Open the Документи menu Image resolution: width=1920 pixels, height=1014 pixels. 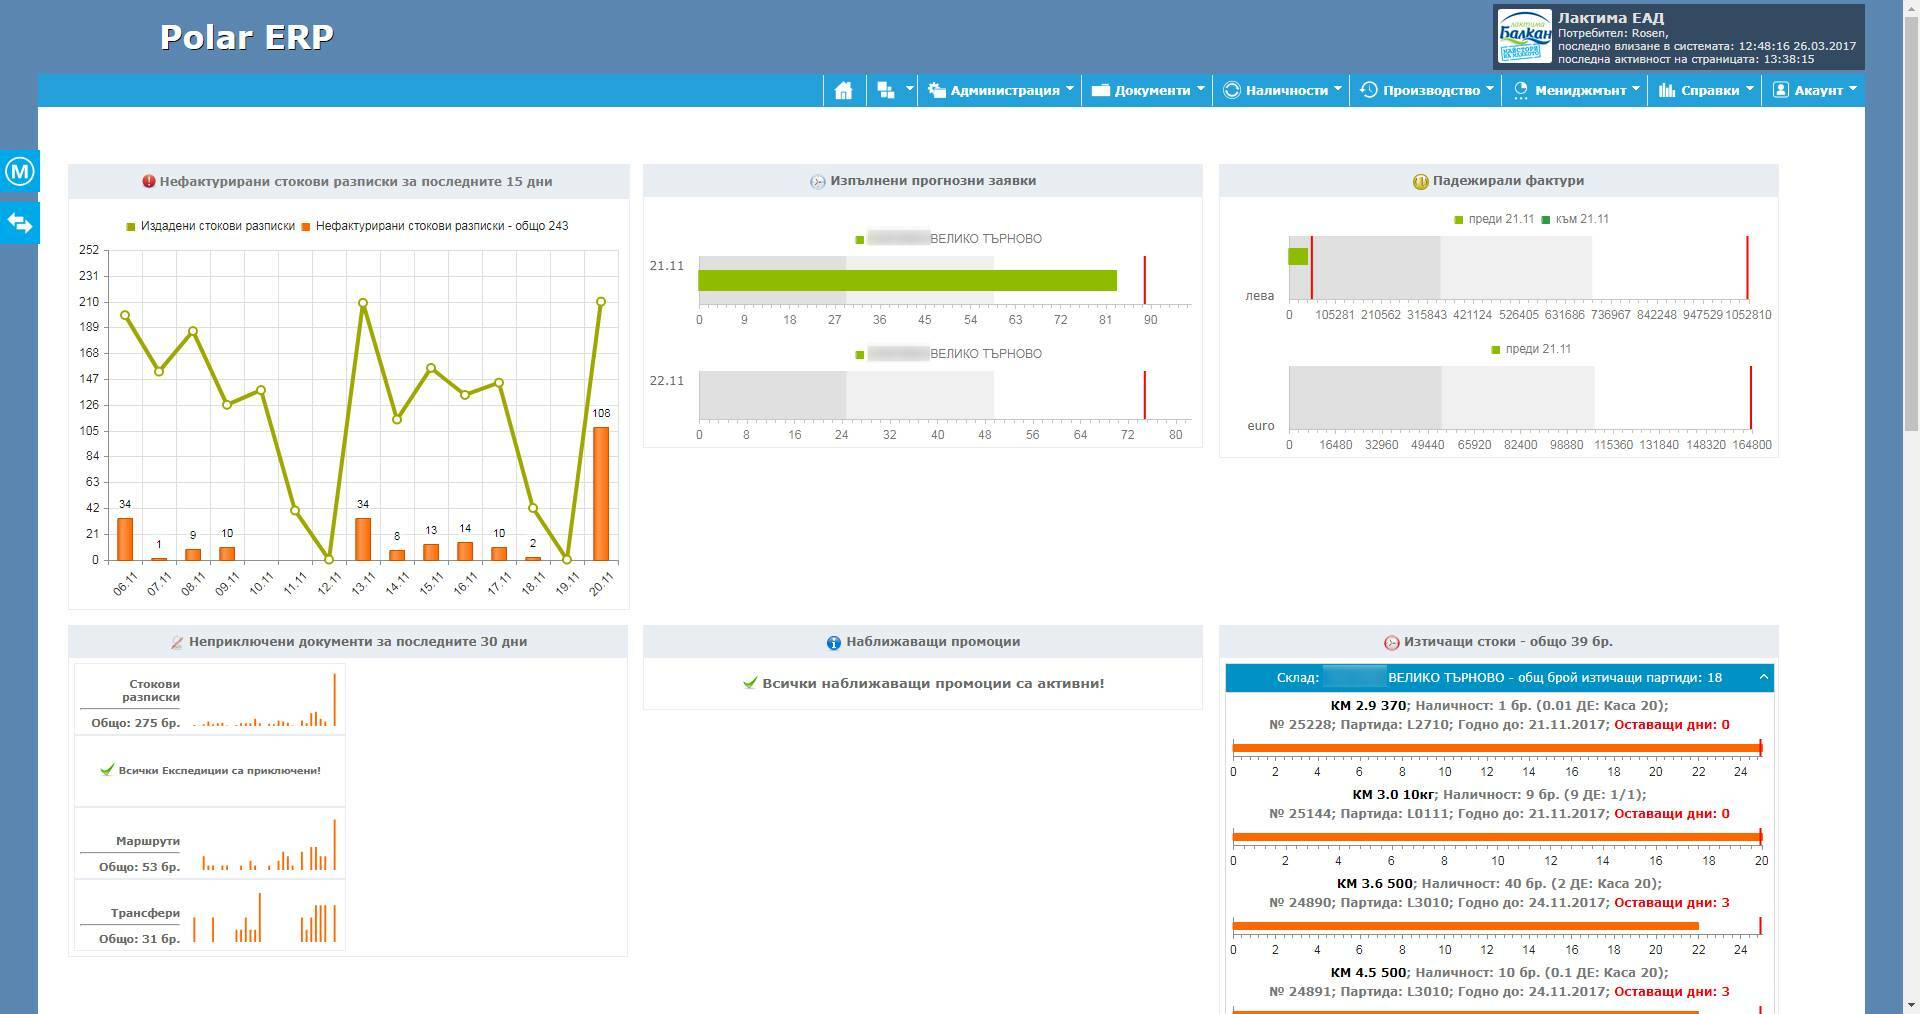pos(1148,90)
